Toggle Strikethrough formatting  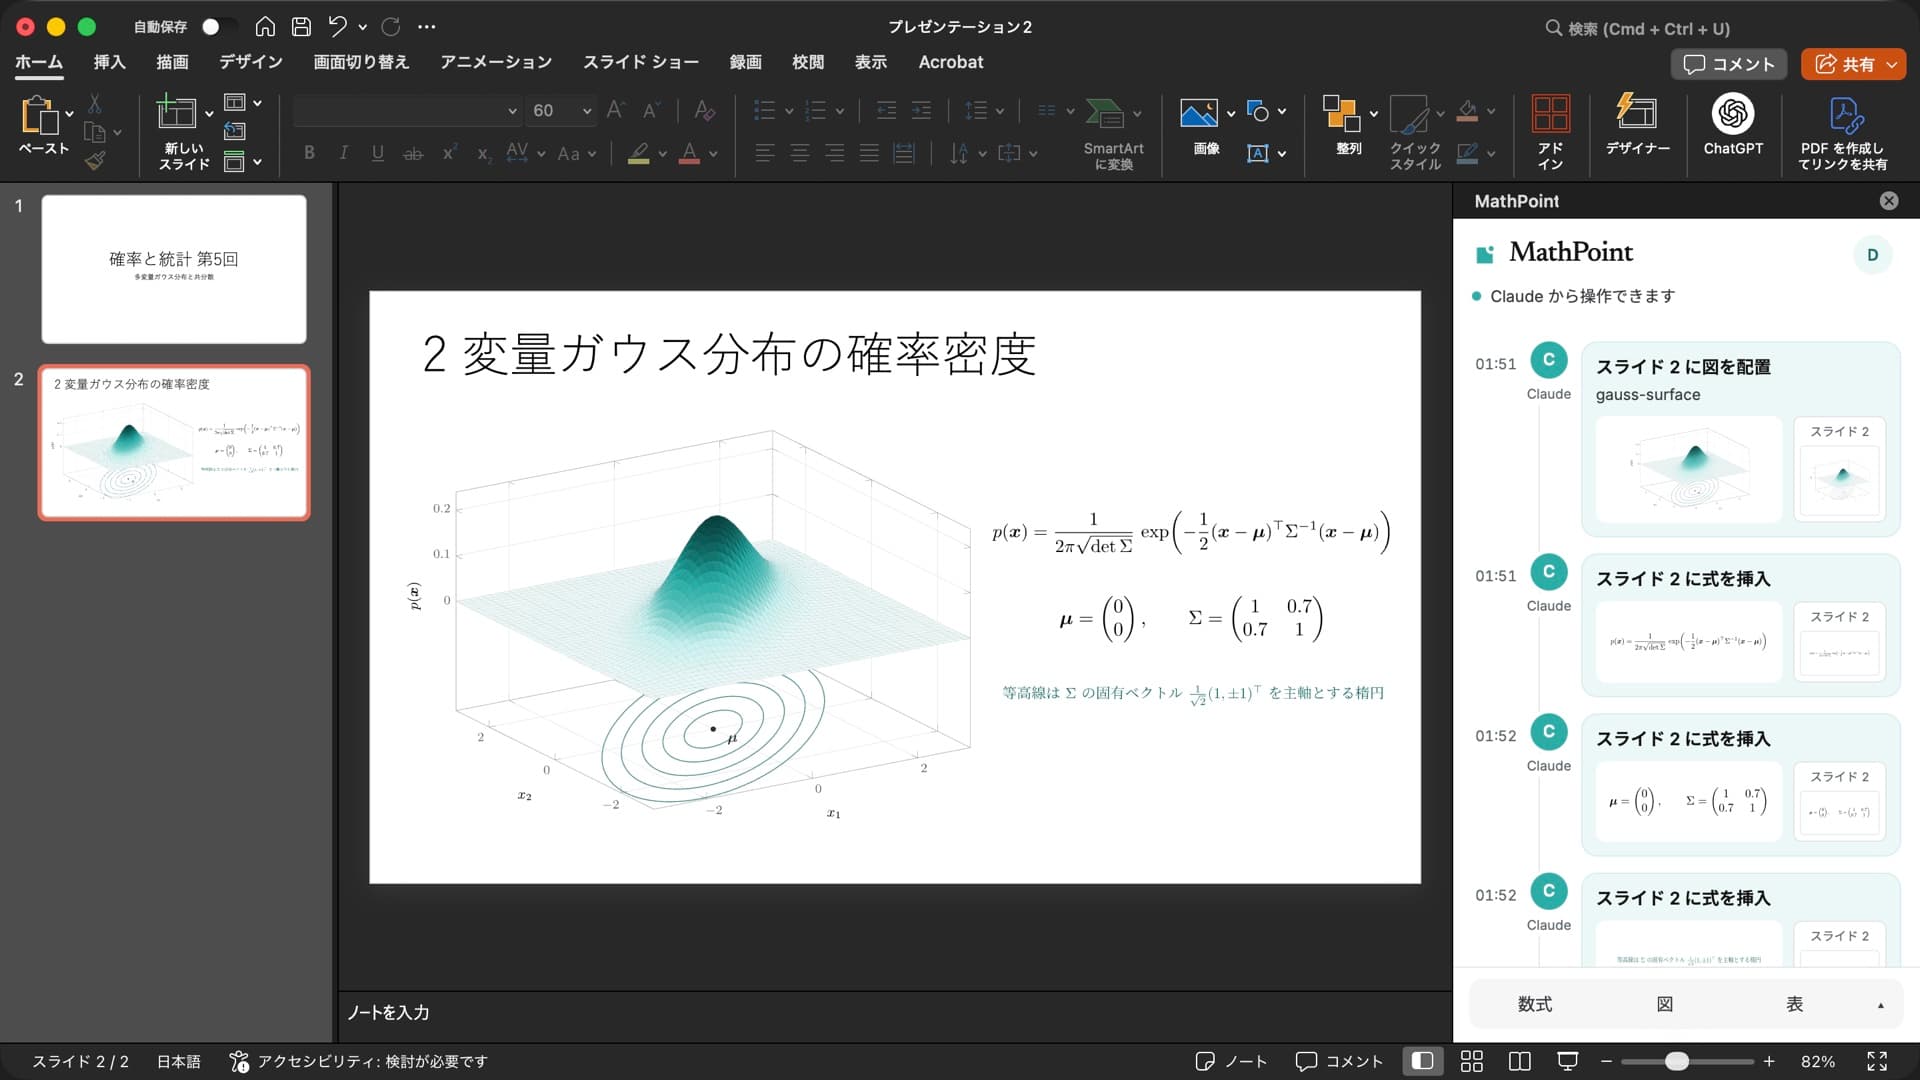point(412,153)
